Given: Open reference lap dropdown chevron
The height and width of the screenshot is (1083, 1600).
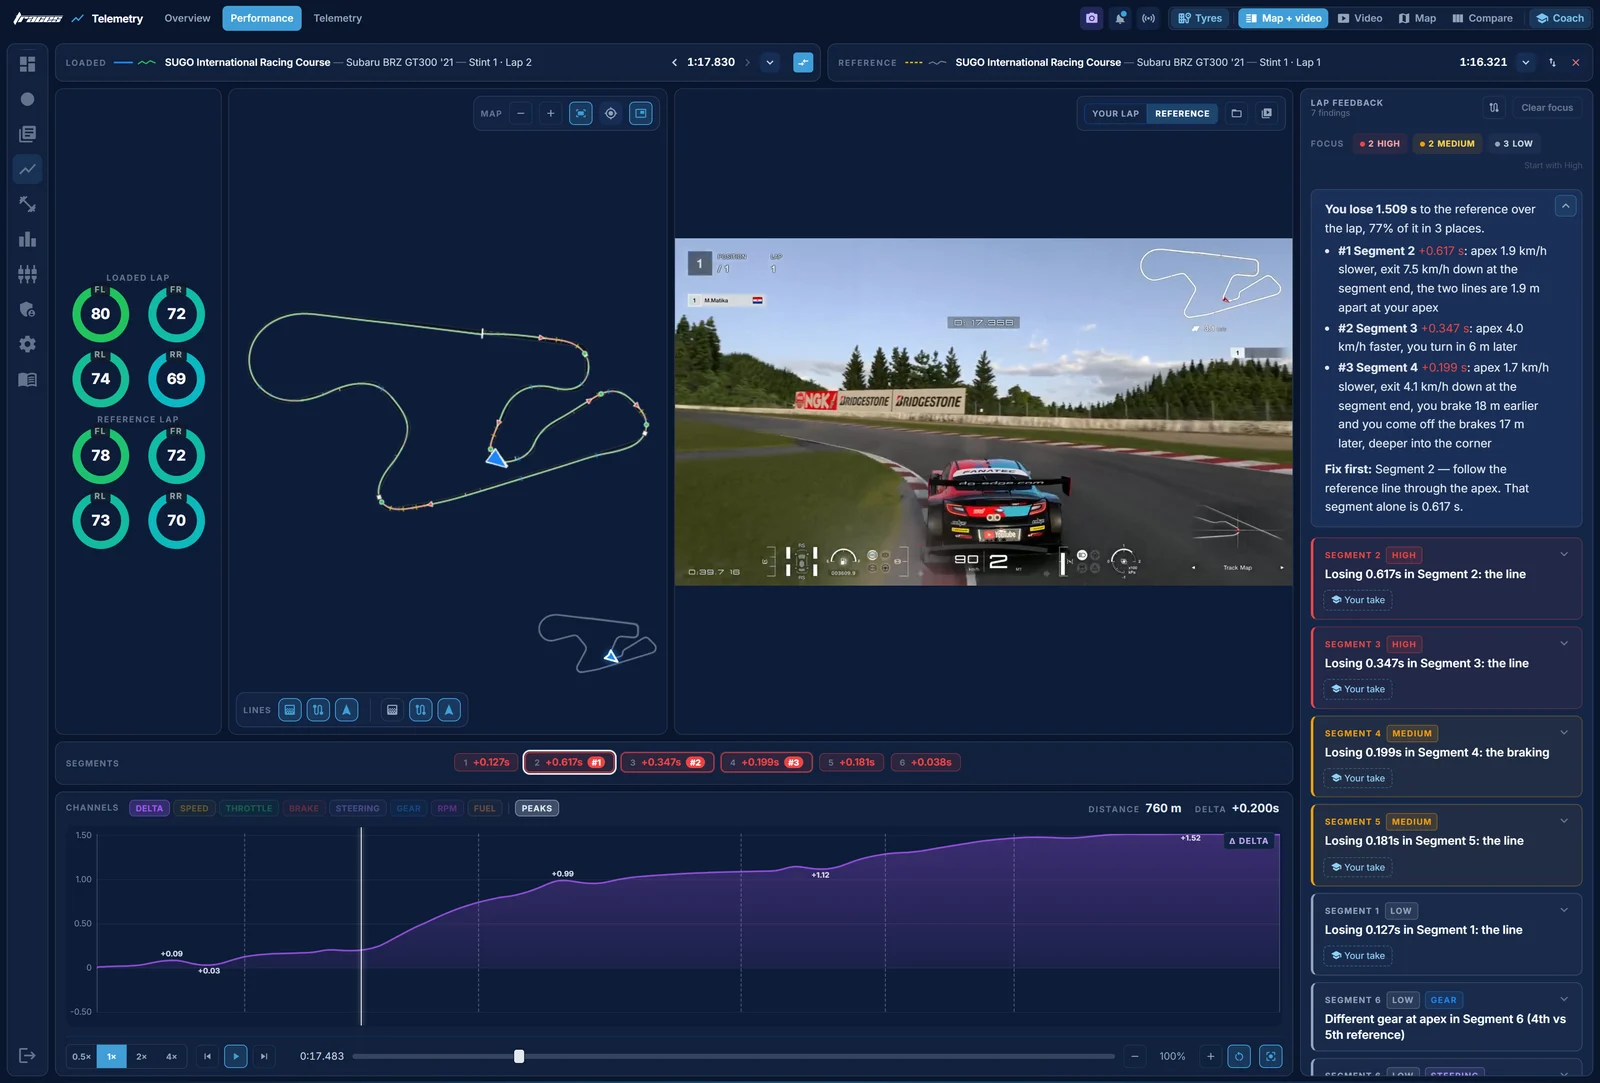Looking at the screenshot, I should point(1526,62).
